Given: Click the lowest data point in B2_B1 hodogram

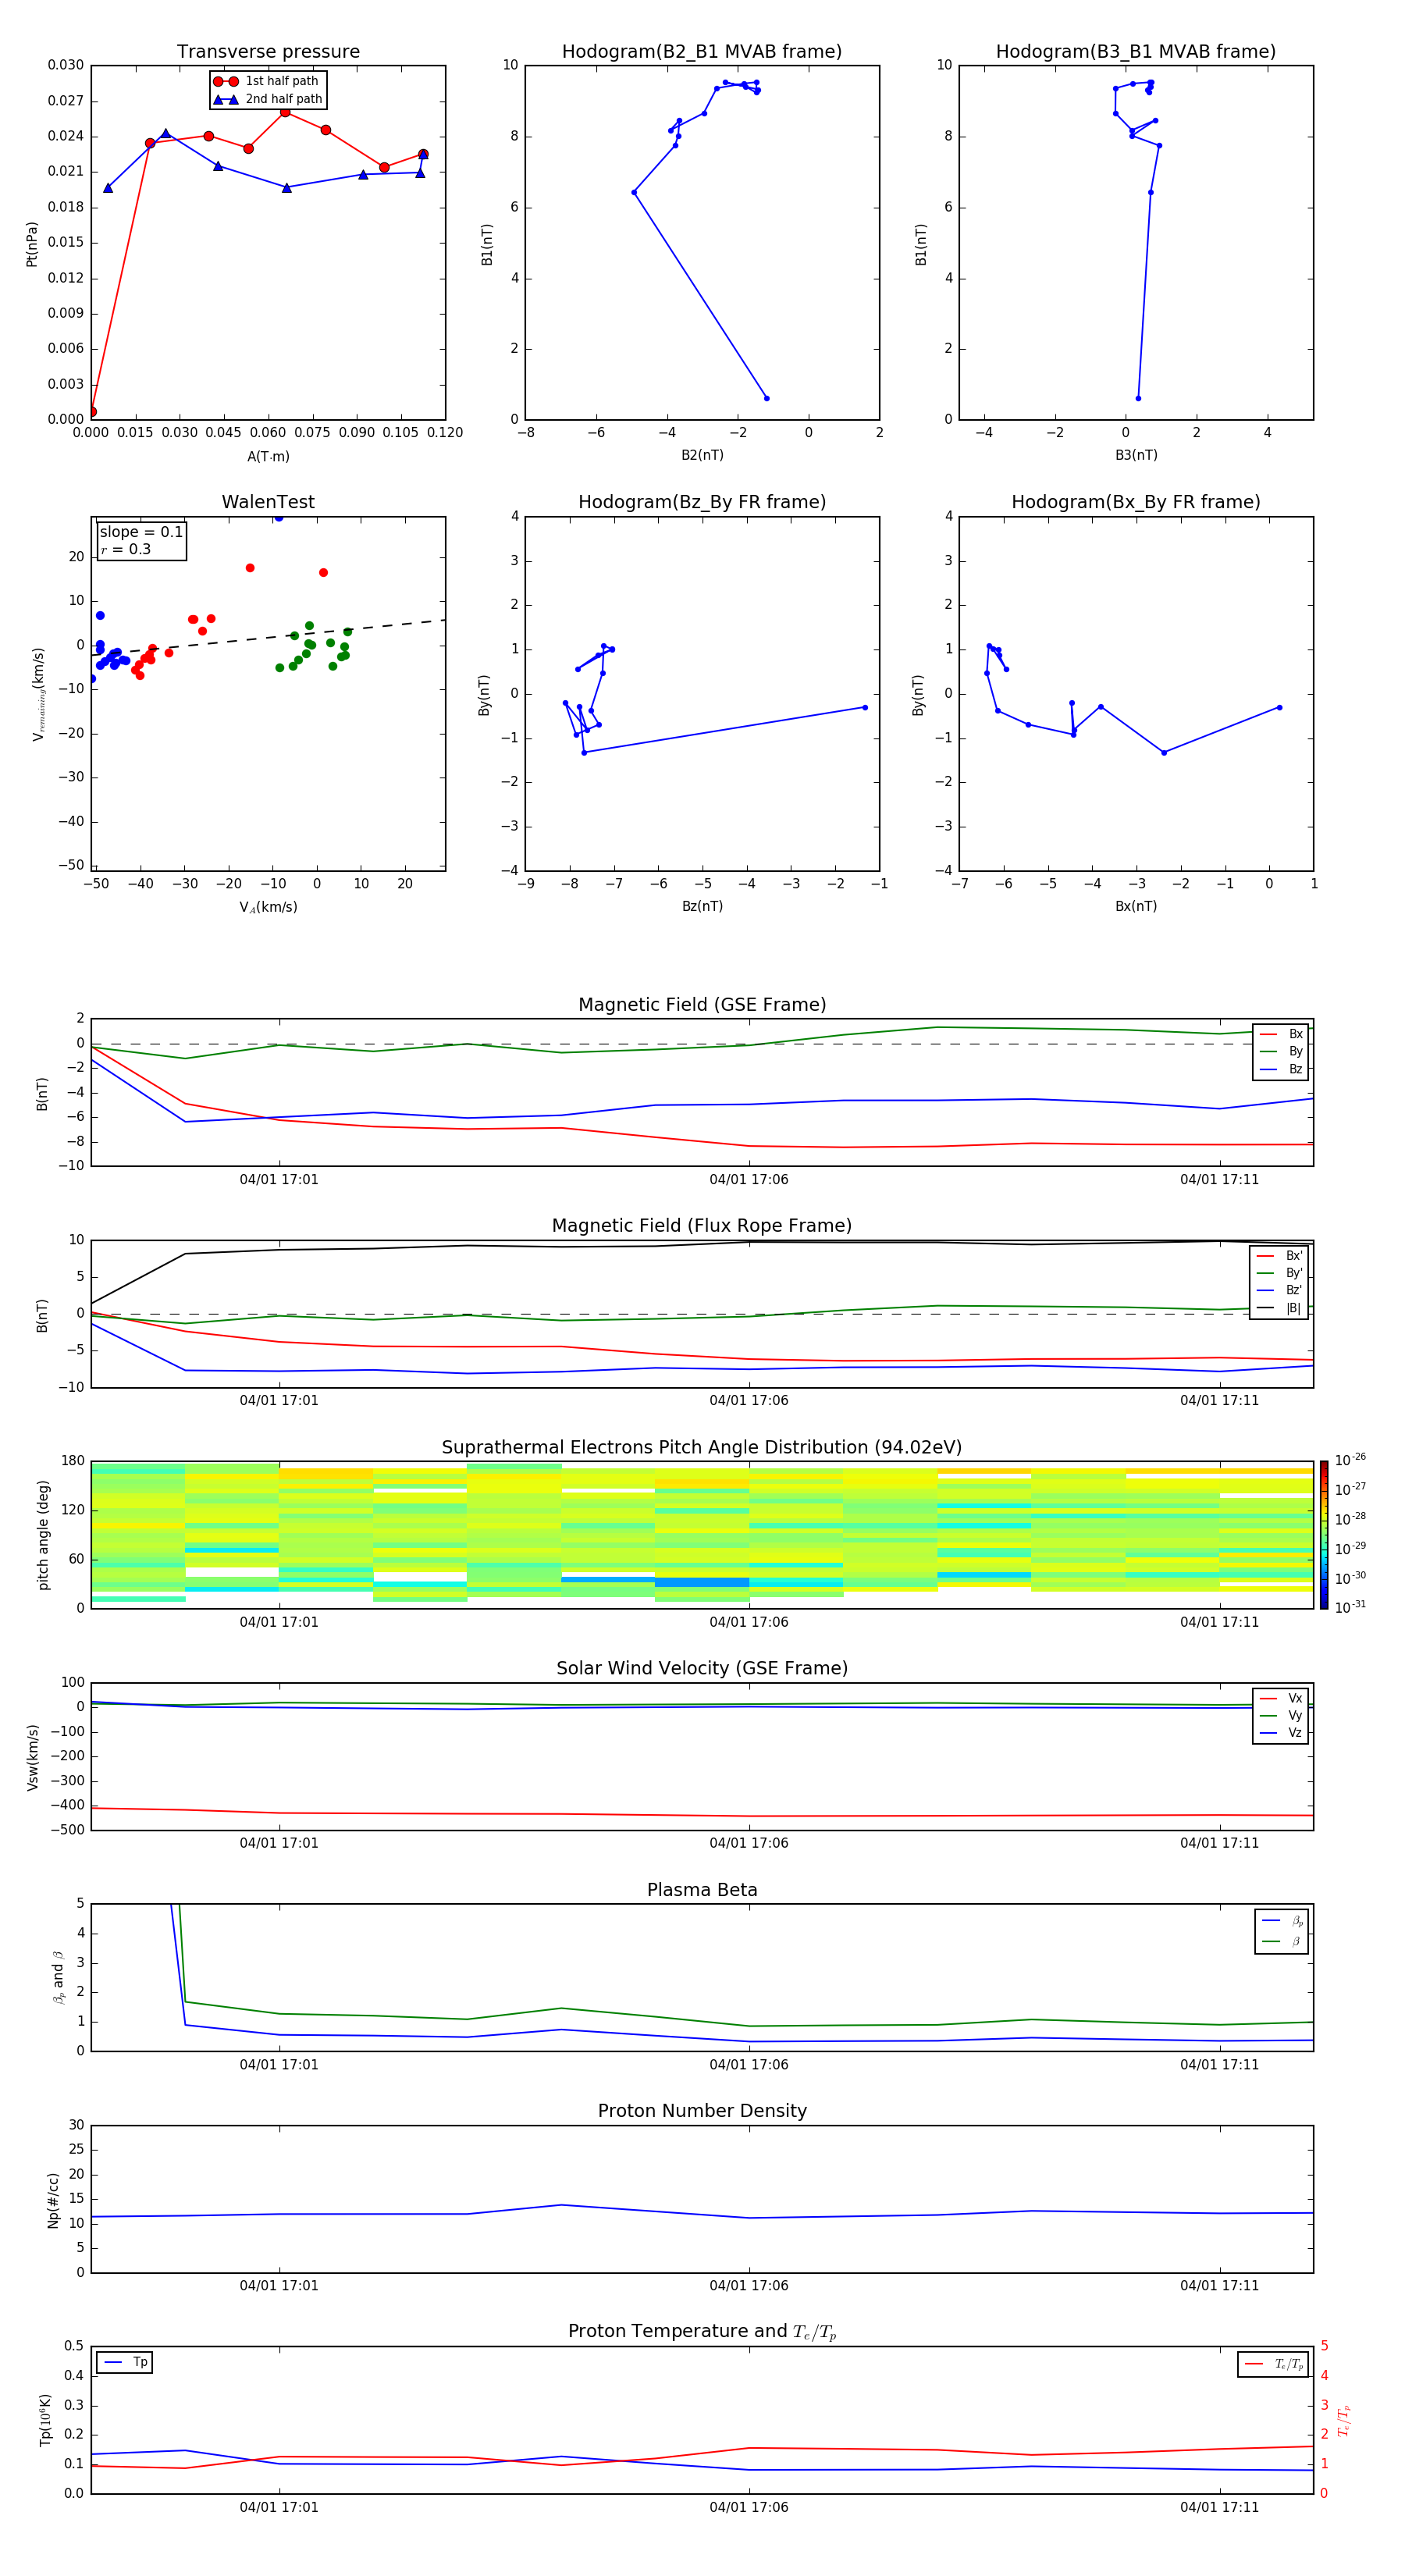Looking at the screenshot, I should click(x=767, y=398).
